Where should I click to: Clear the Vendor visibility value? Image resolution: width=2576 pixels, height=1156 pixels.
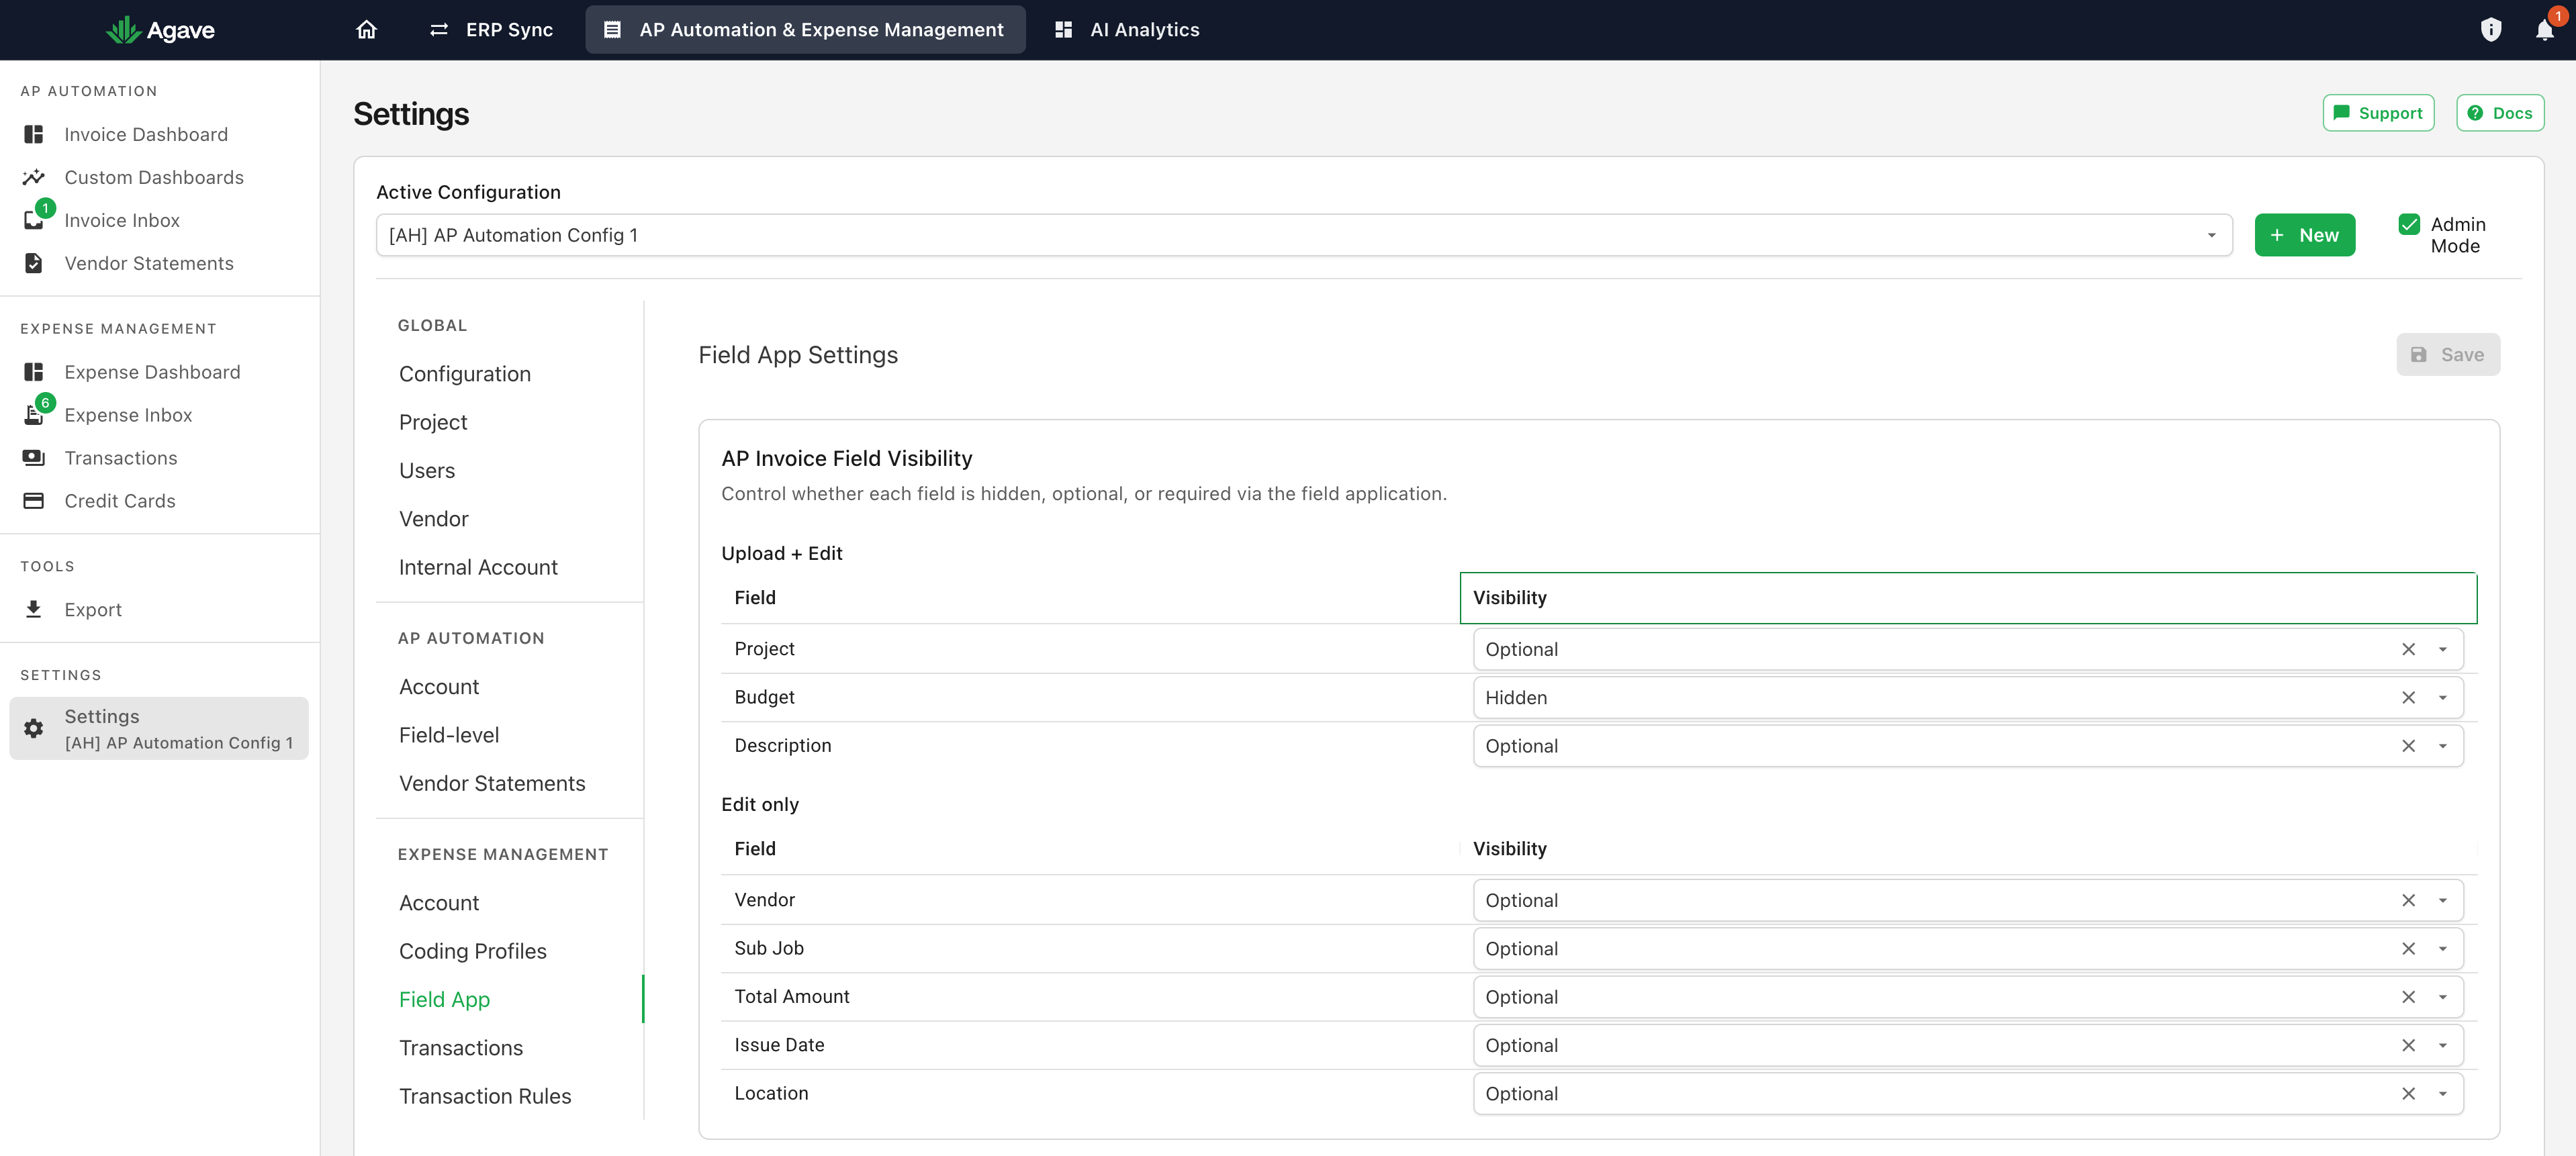[2408, 900]
